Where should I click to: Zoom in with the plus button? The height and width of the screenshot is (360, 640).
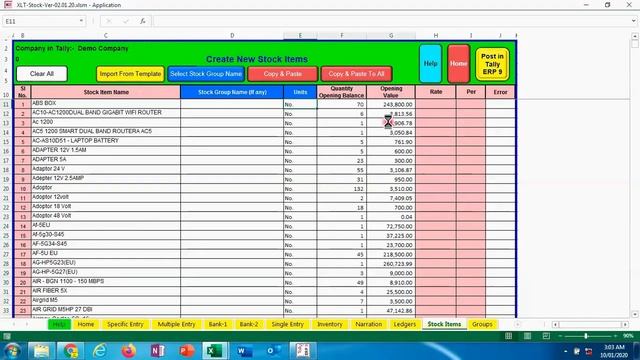(x=616, y=336)
